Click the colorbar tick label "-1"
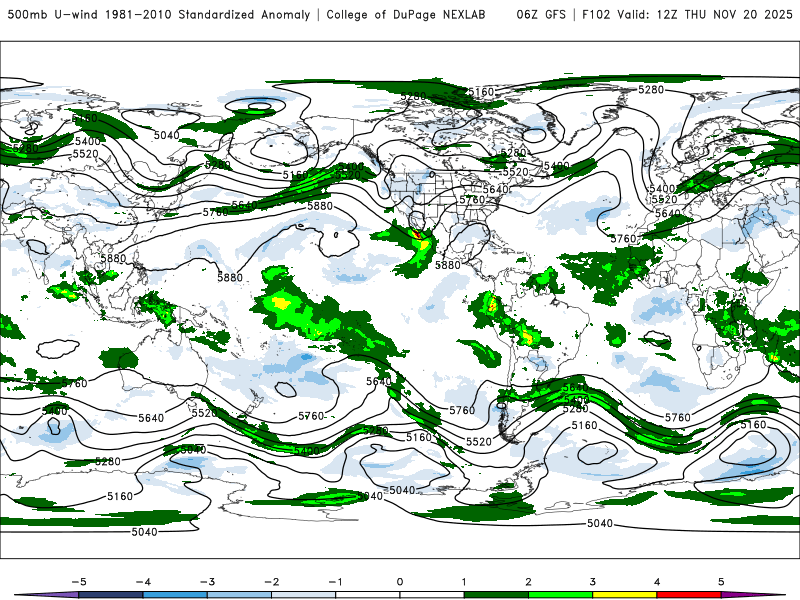The image size is (800, 600). point(335,582)
